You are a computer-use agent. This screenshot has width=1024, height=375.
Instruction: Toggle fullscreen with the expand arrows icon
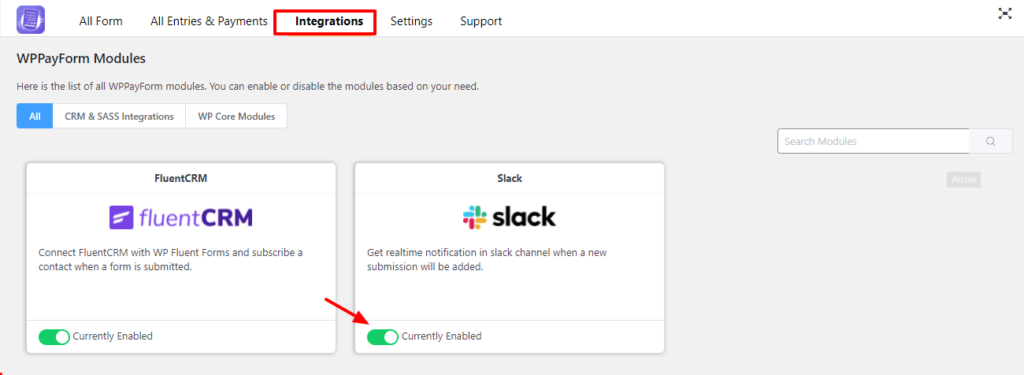click(x=1004, y=13)
